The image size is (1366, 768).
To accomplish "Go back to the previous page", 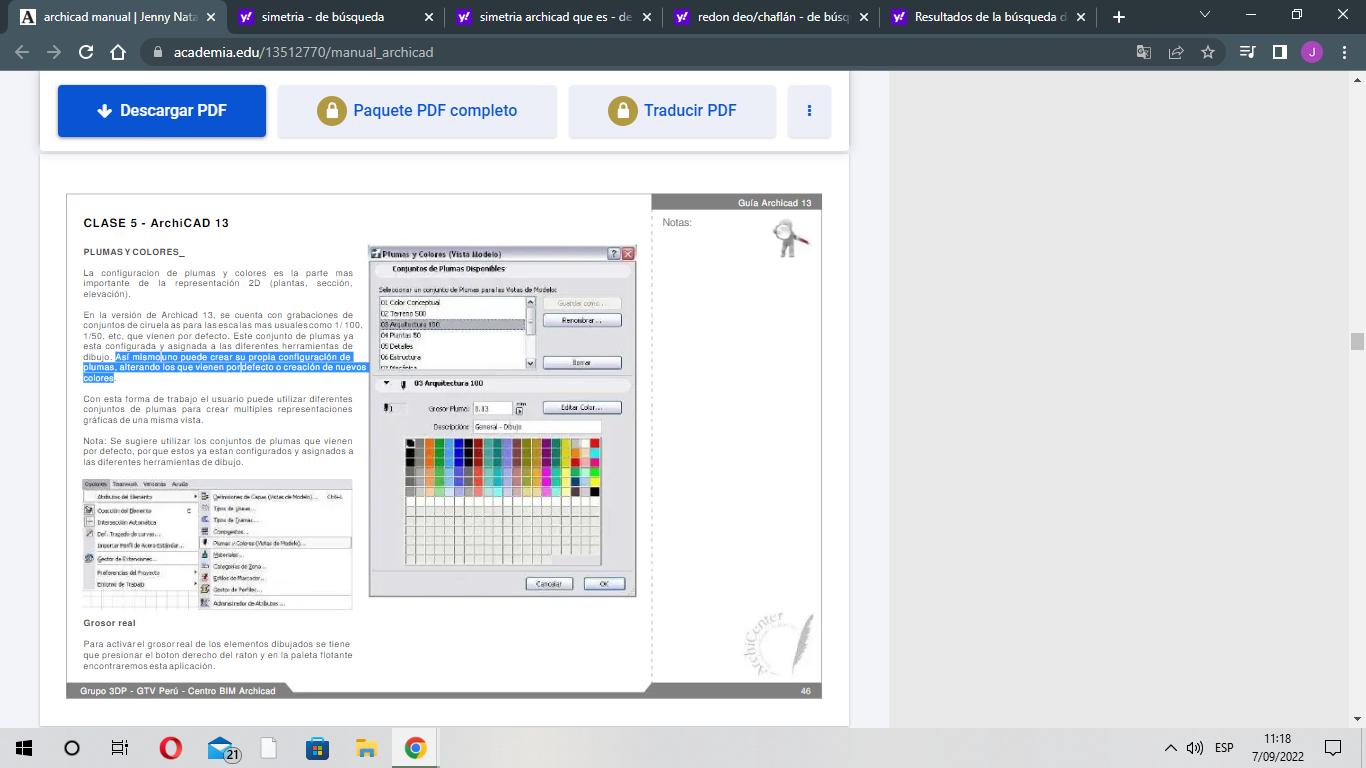I will pos(22,52).
